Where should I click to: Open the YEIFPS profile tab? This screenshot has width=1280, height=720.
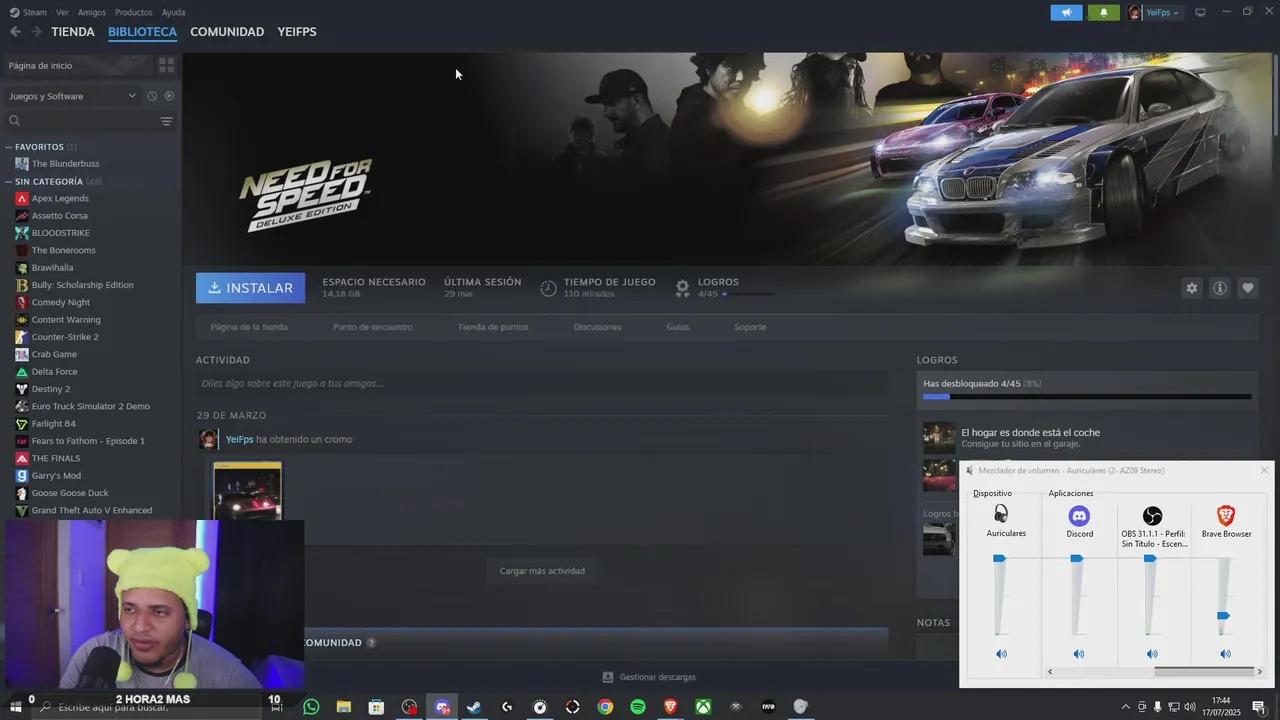(297, 32)
